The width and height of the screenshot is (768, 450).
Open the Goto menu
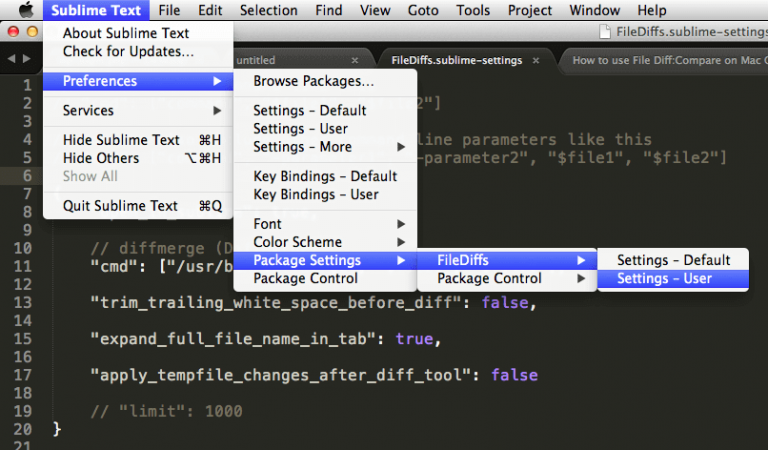click(423, 10)
